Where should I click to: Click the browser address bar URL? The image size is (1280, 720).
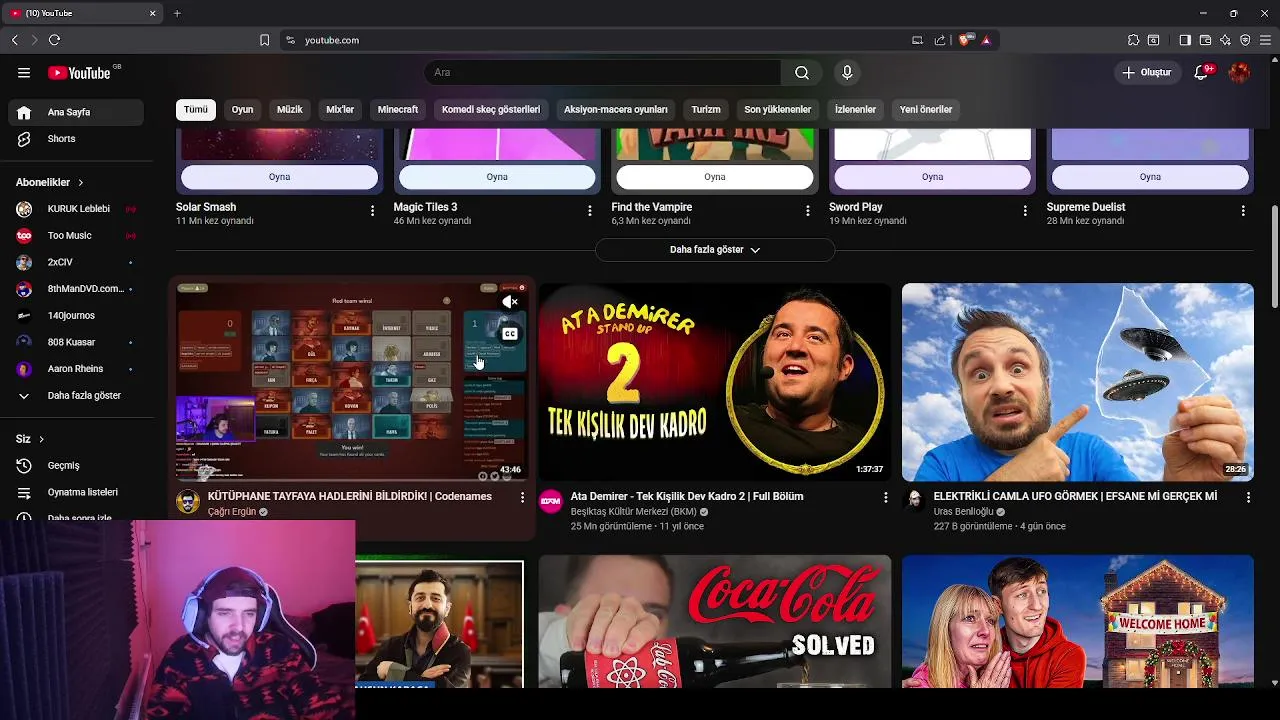click(x=332, y=40)
